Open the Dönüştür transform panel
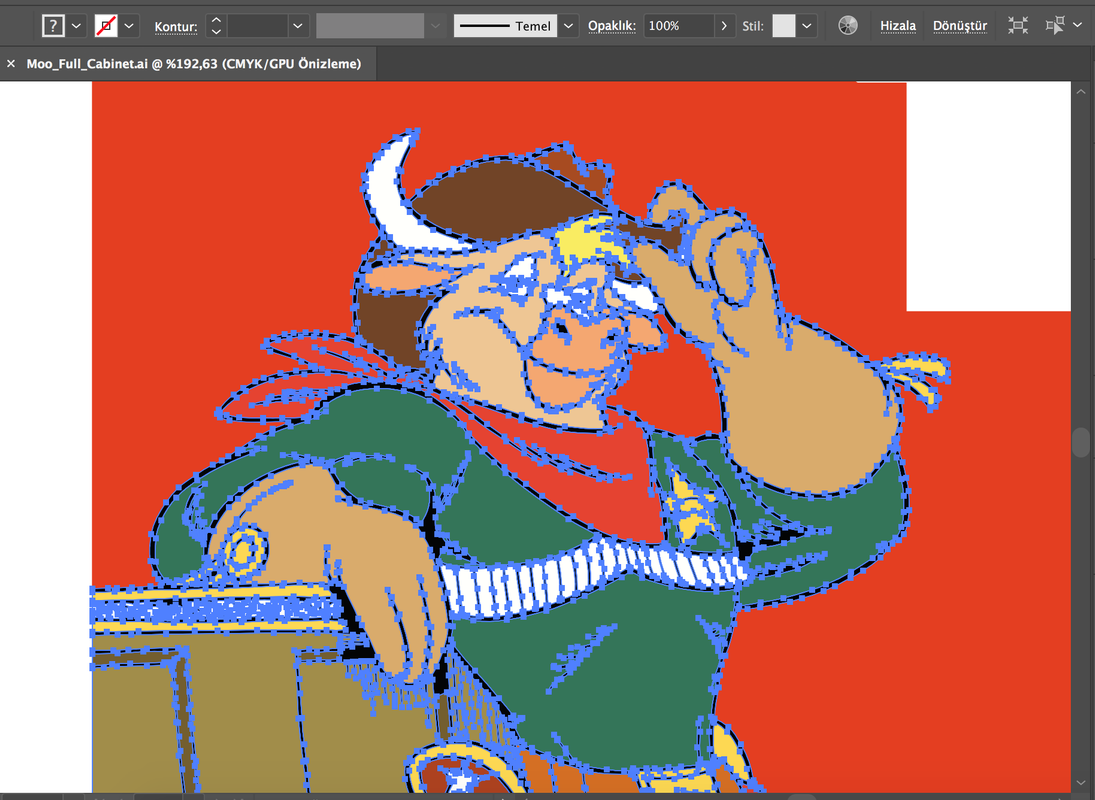The image size is (1095, 800). point(960,26)
